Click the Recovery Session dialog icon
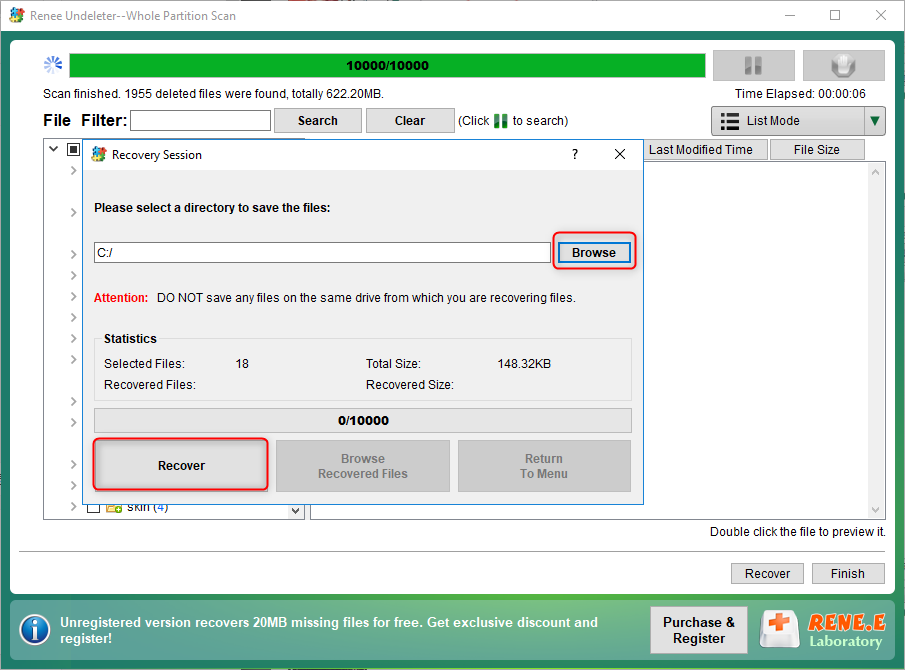This screenshot has width=905, height=670. [99, 154]
